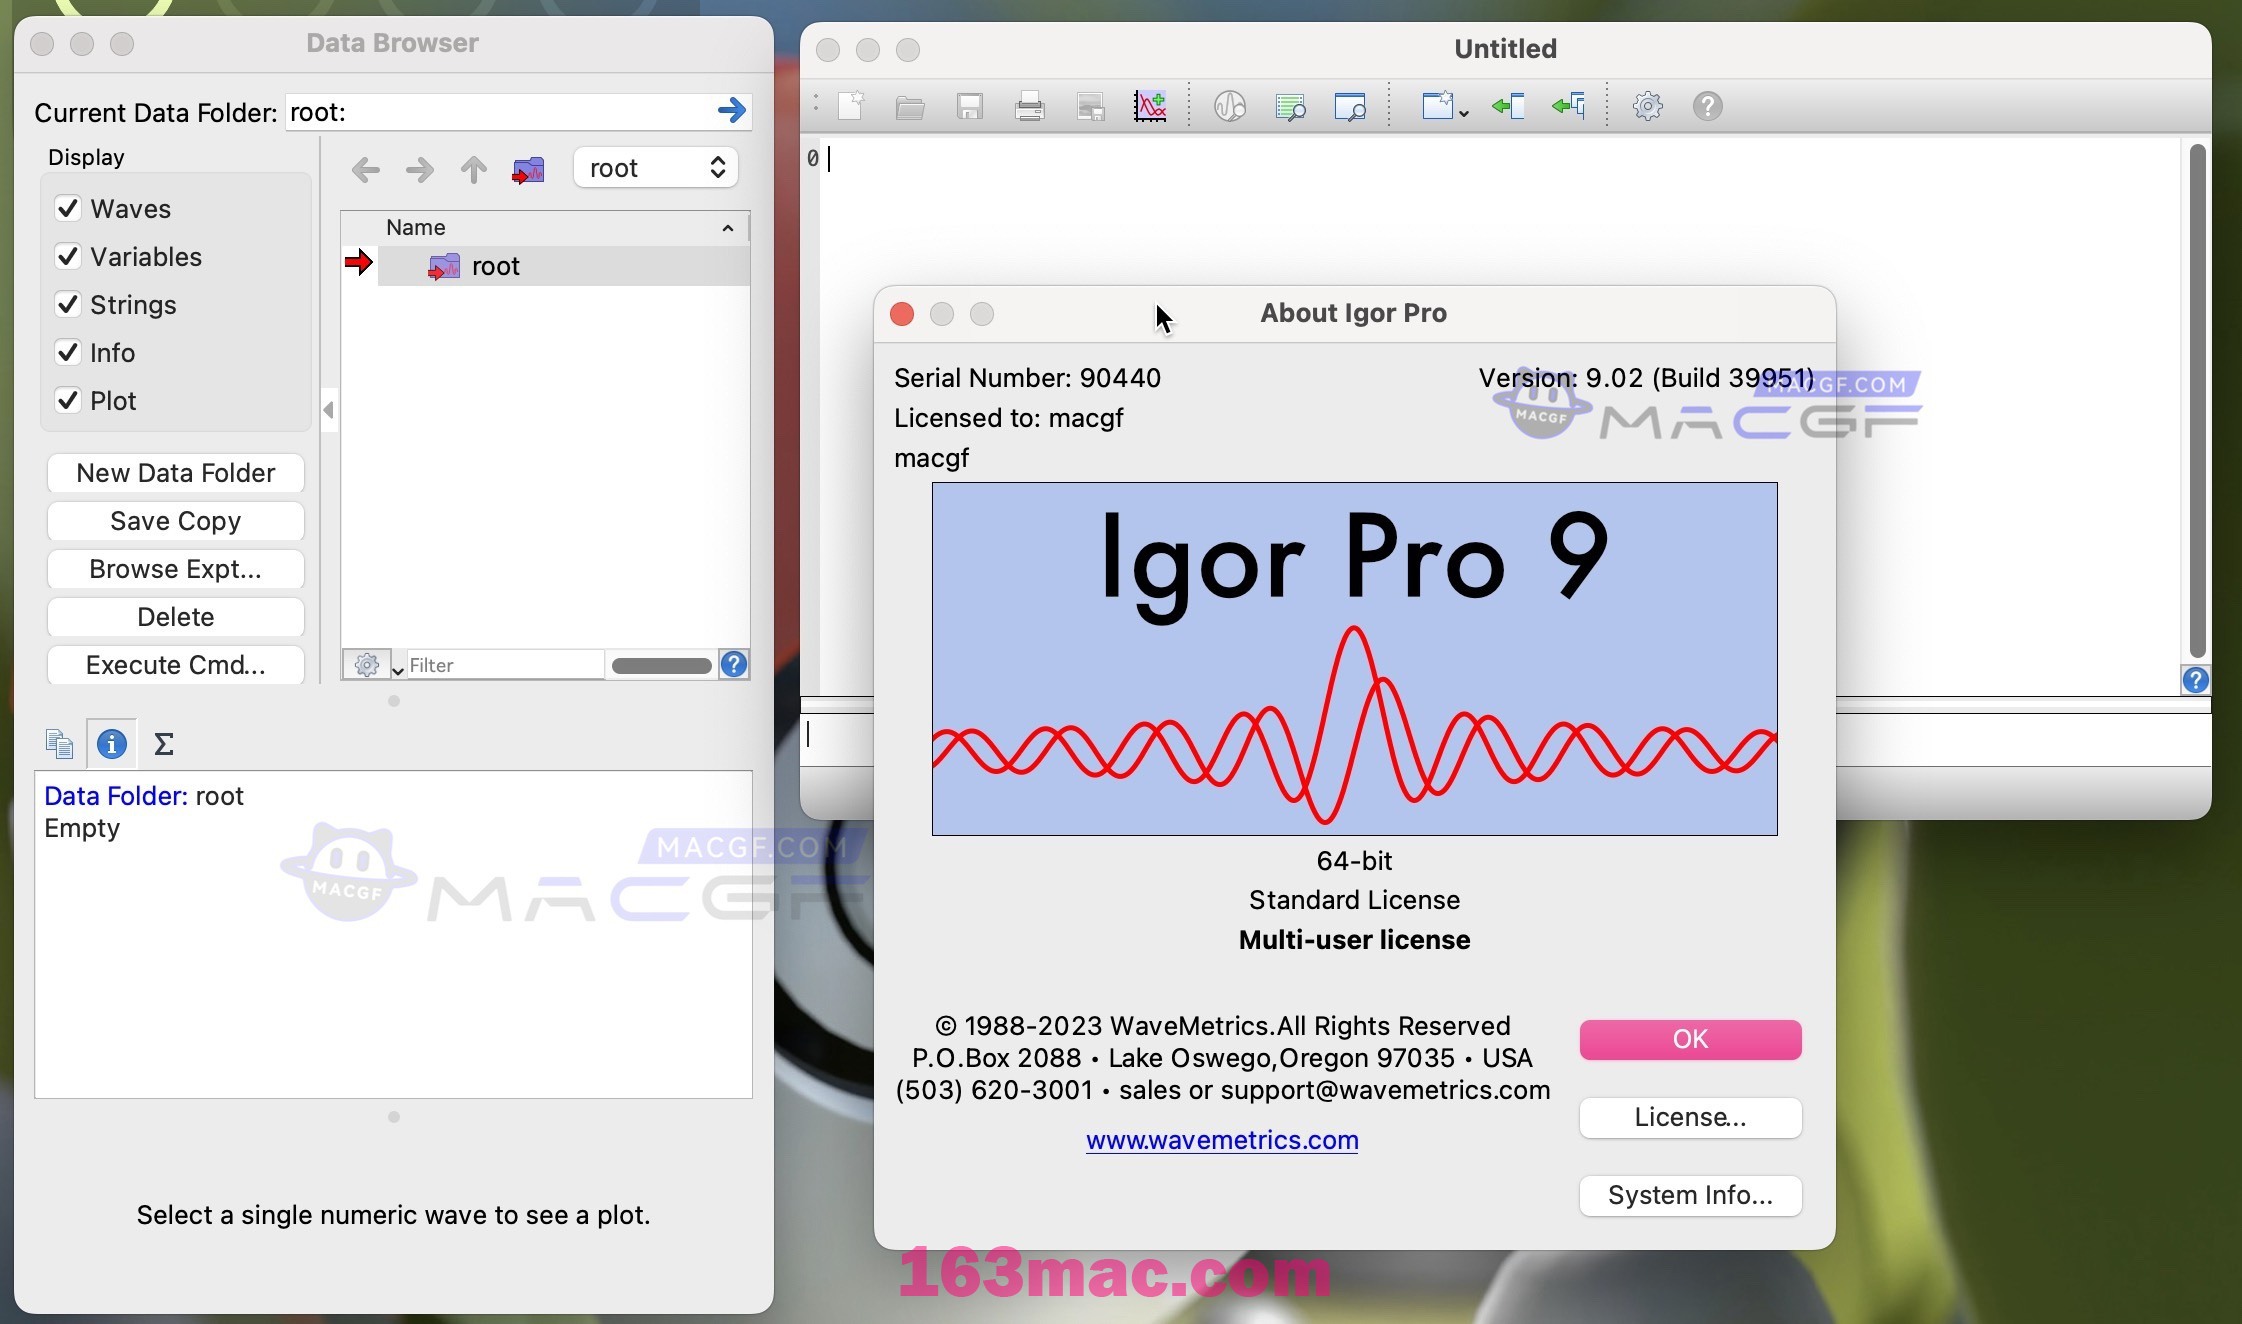The width and height of the screenshot is (2242, 1324).
Task: Open the root folder popup menu
Action: point(656,168)
